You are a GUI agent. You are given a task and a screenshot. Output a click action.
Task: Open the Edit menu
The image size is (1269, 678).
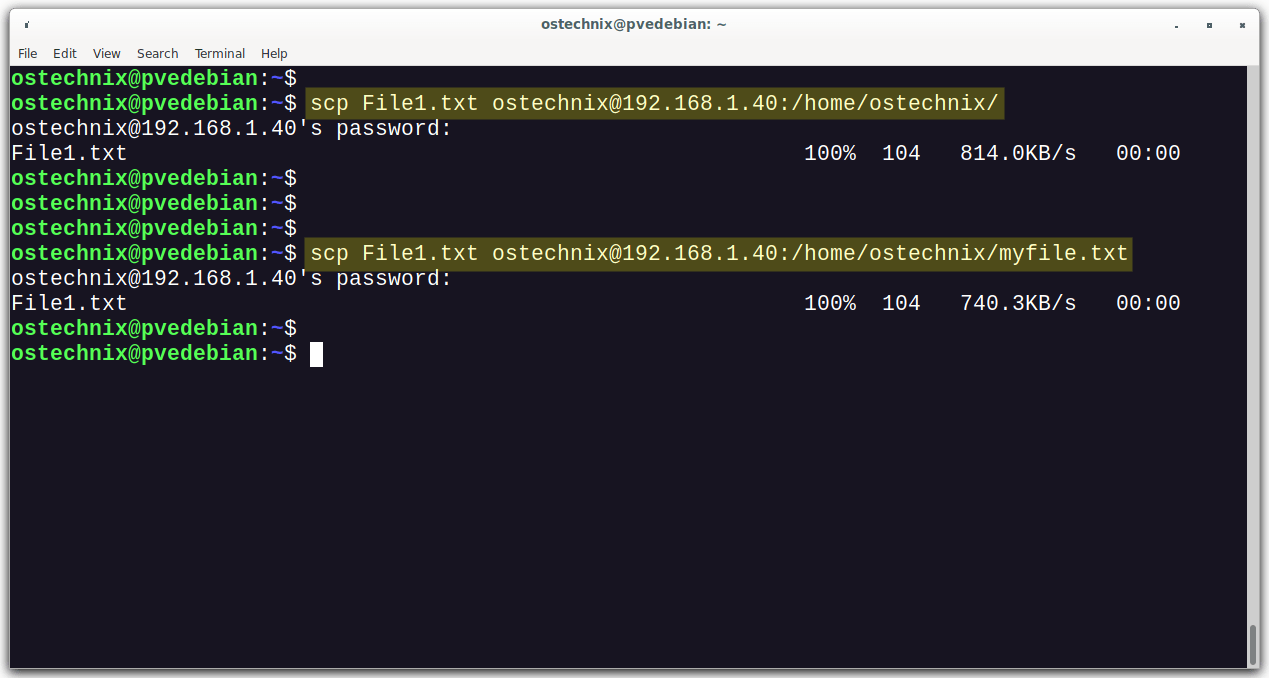(x=64, y=53)
